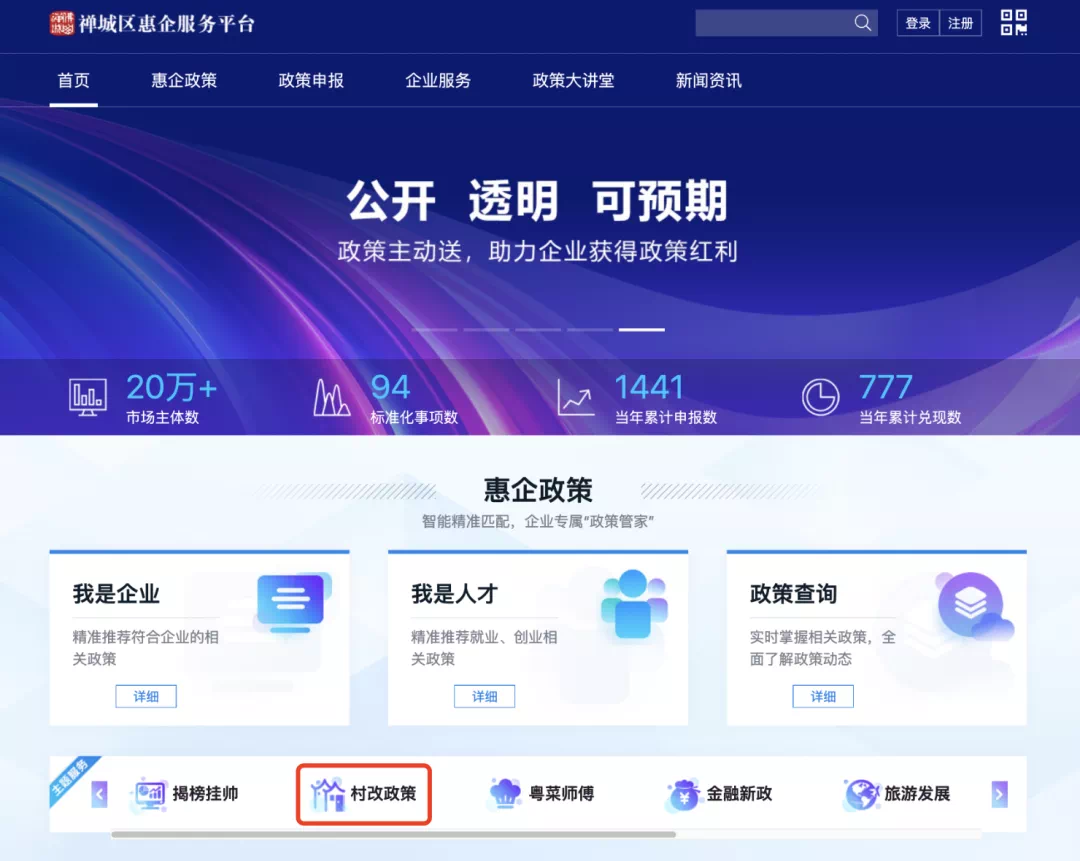Click the 我是企业 card title
The height and width of the screenshot is (861, 1080).
click(116, 594)
